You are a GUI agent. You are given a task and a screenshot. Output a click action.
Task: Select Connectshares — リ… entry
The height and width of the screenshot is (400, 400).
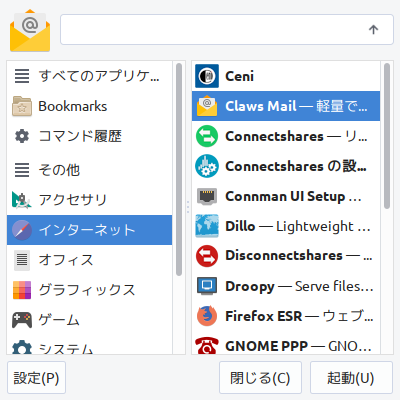tap(286, 136)
